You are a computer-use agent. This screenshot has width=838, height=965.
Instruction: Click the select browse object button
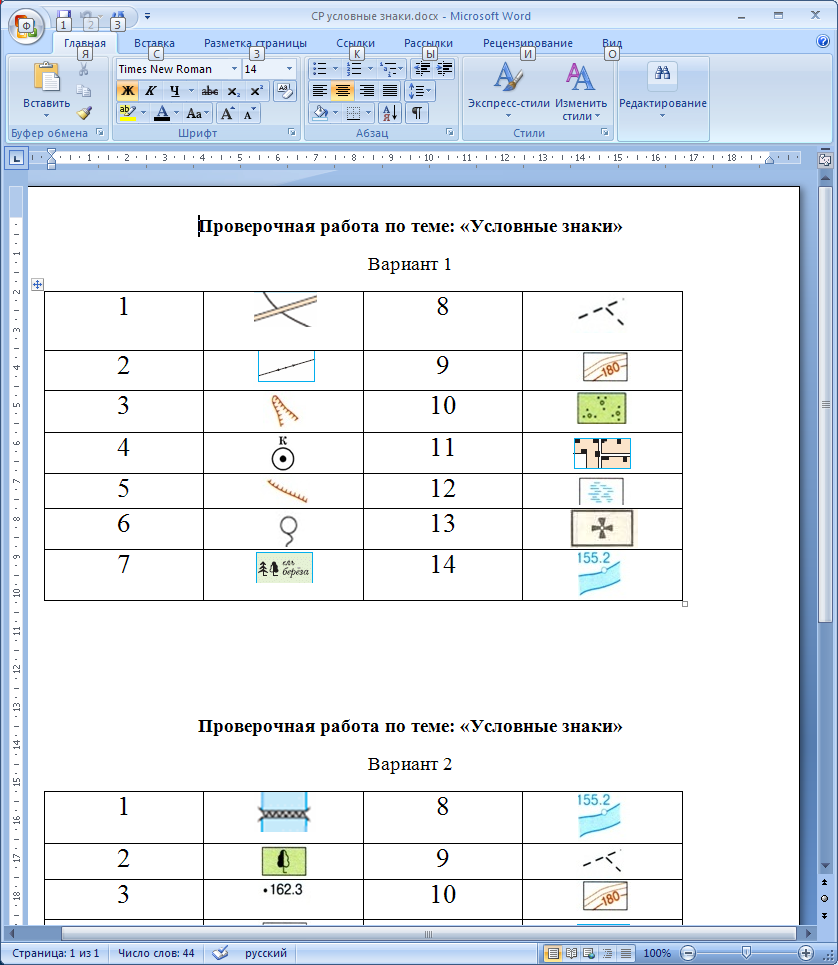825,898
